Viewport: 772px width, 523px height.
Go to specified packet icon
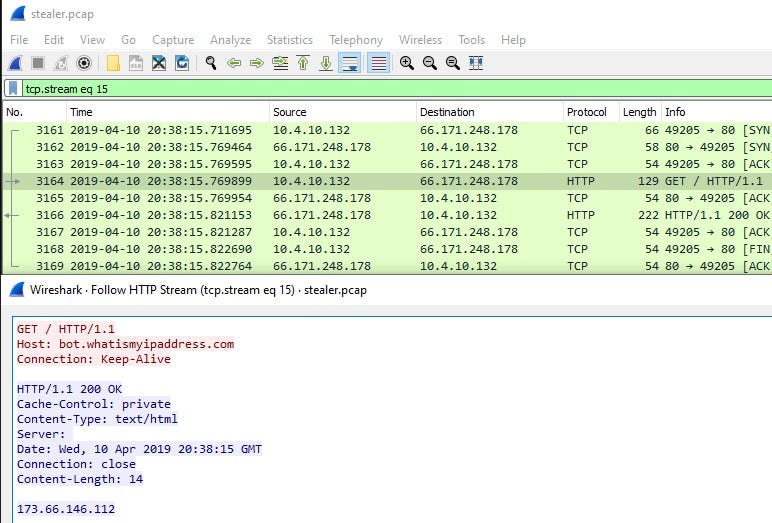coord(280,63)
